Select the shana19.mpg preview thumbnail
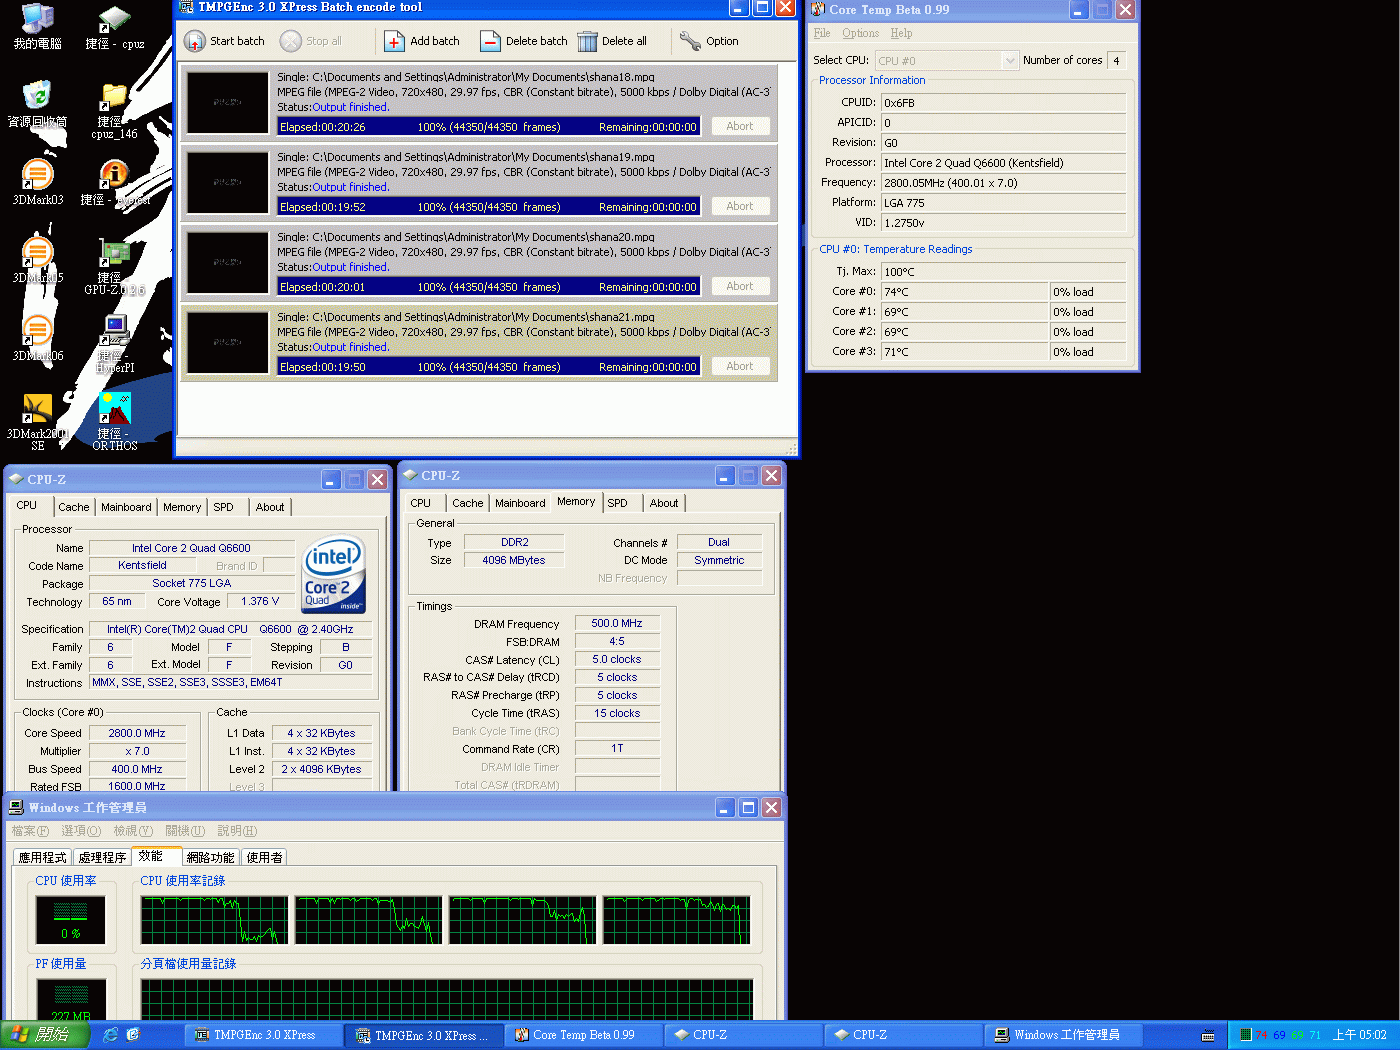 228,182
